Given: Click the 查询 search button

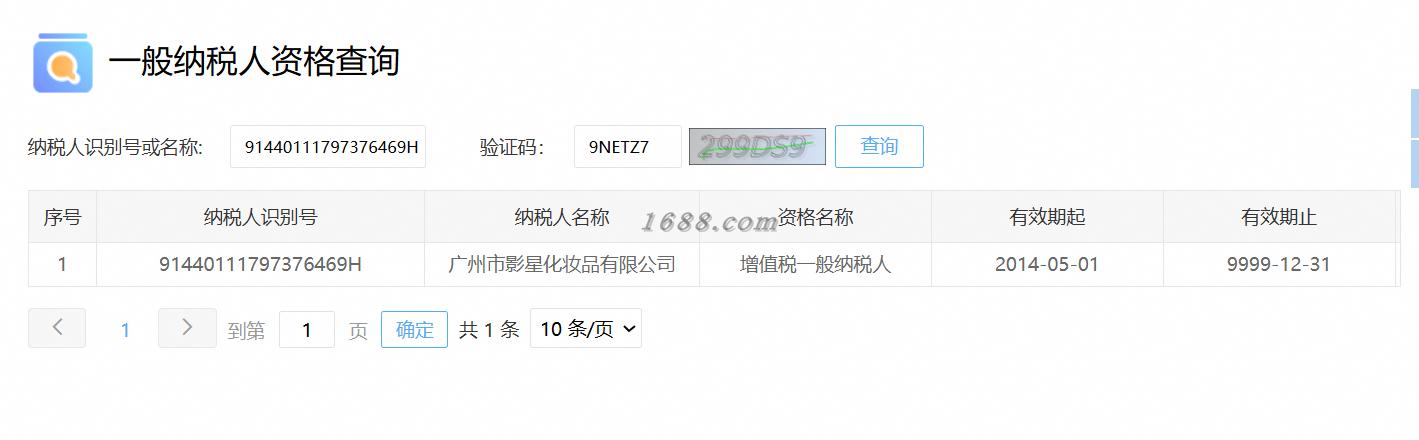Looking at the screenshot, I should tap(879, 146).
